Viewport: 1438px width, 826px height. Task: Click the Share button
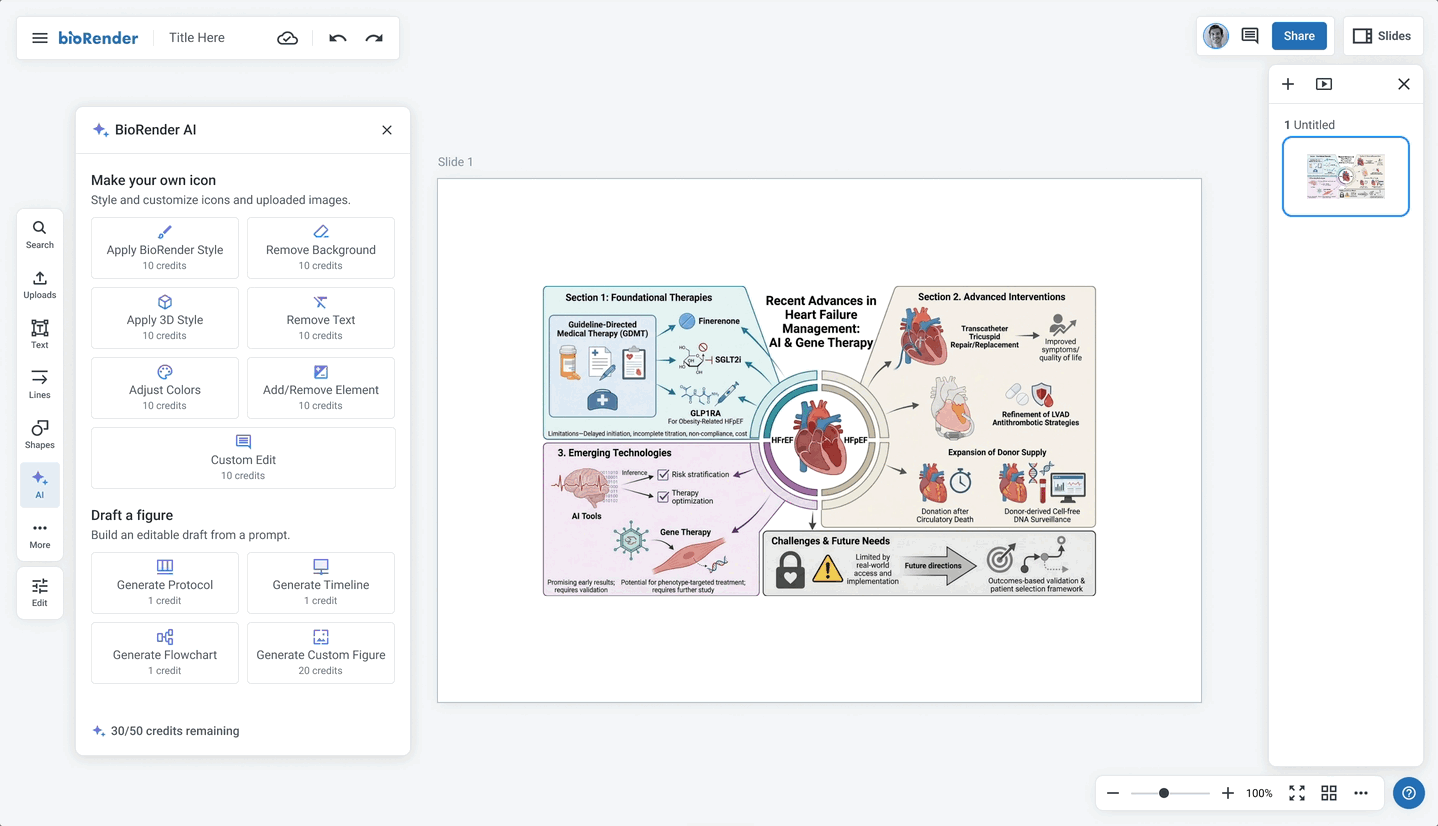click(x=1299, y=36)
